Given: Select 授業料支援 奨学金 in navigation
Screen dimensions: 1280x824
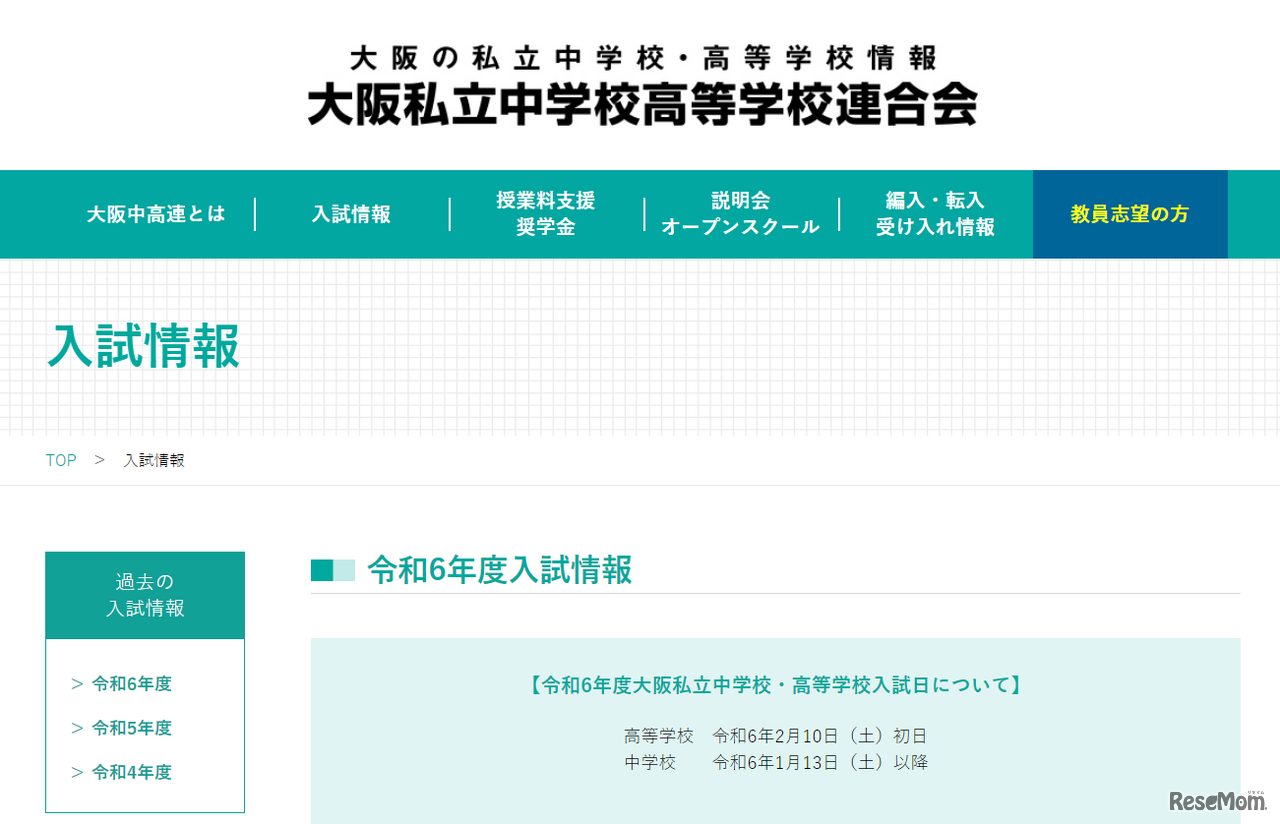Looking at the screenshot, I should click(x=546, y=214).
